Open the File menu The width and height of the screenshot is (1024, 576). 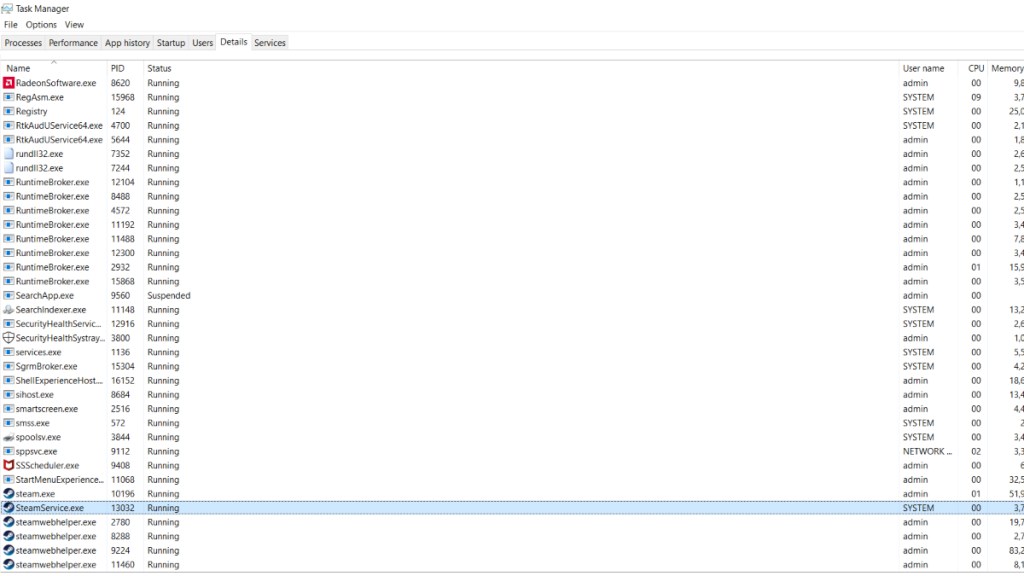pos(11,25)
